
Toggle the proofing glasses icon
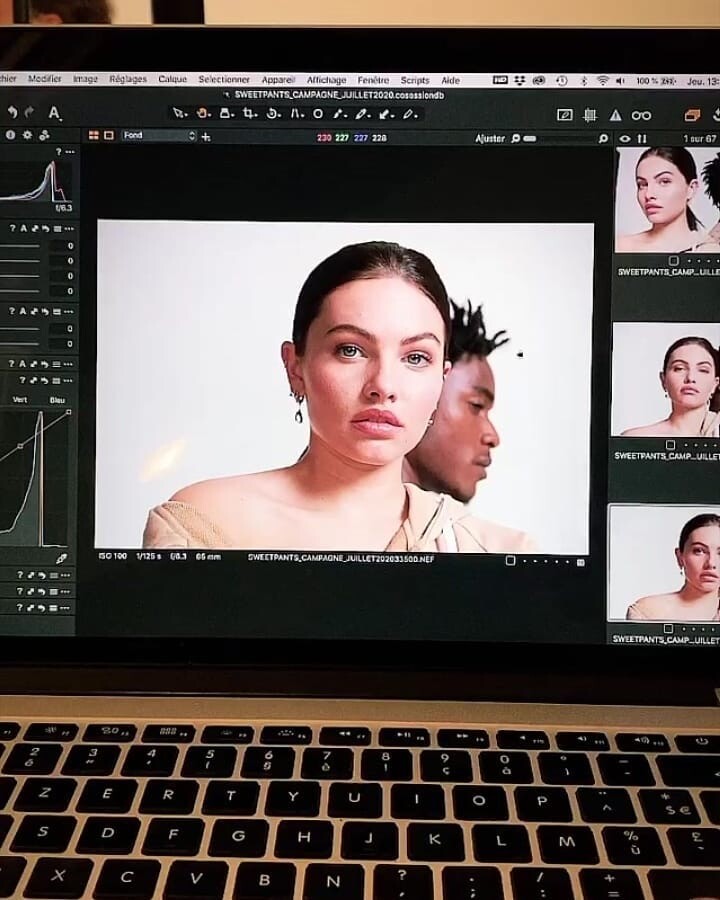click(x=641, y=116)
